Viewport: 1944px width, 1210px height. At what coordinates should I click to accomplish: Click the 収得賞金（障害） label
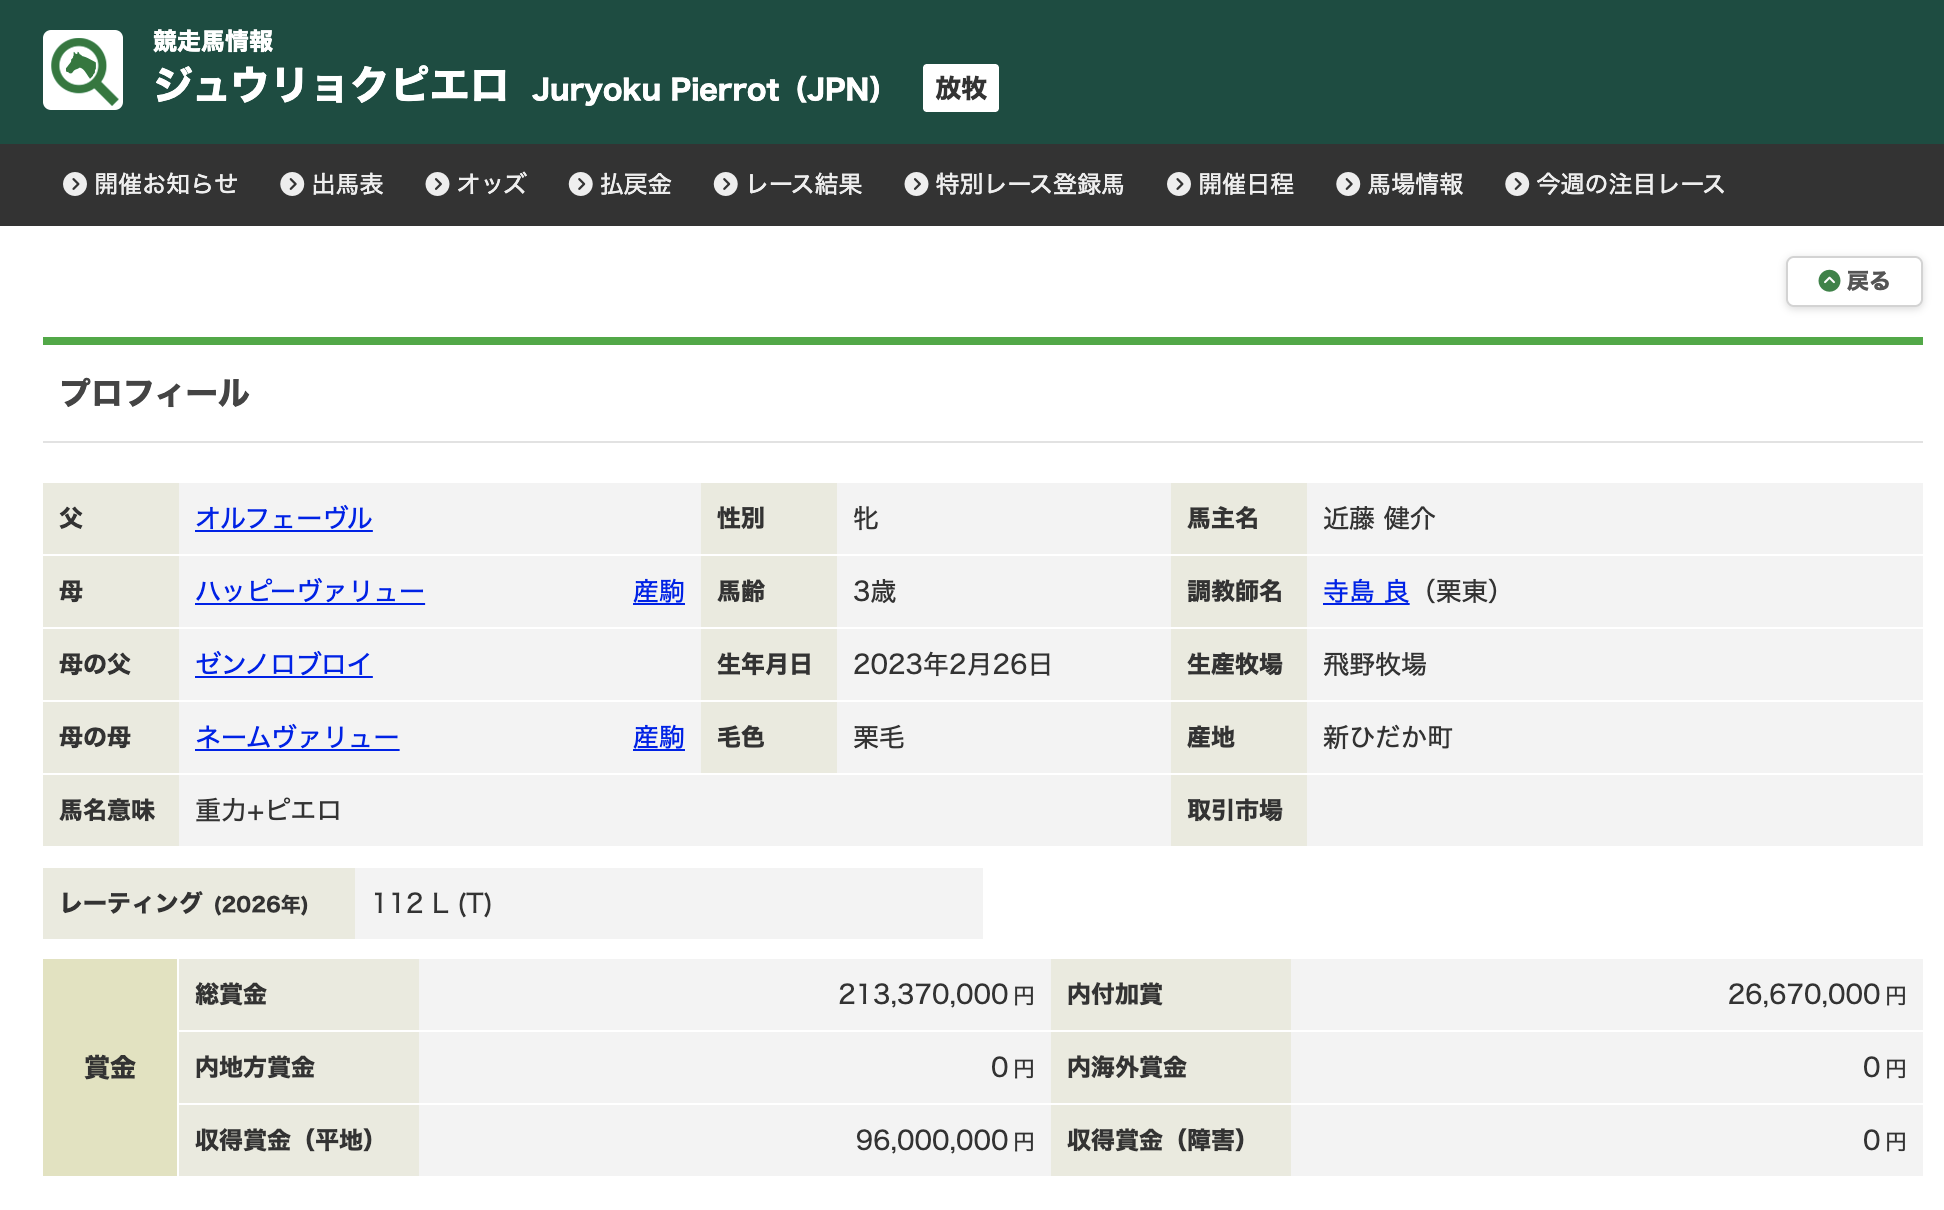1156,1140
